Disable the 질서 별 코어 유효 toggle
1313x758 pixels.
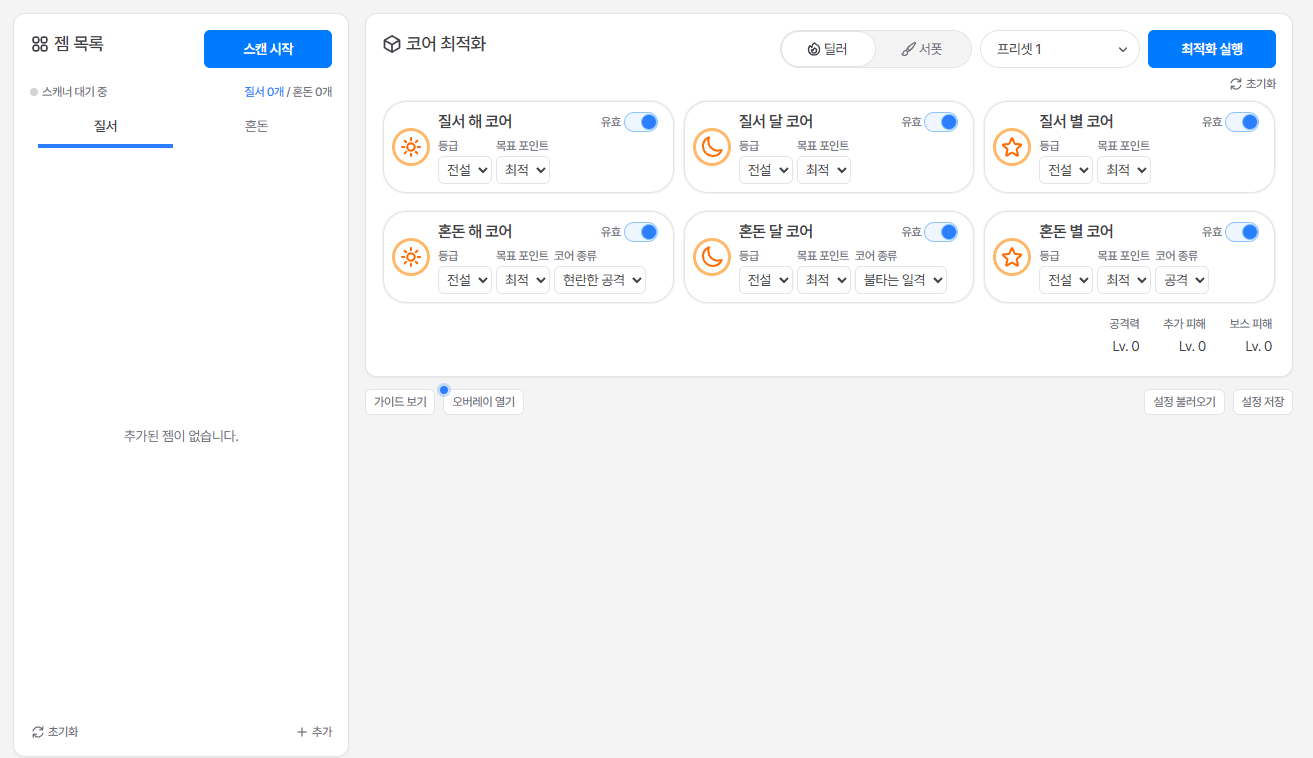[x=1242, y=122]
